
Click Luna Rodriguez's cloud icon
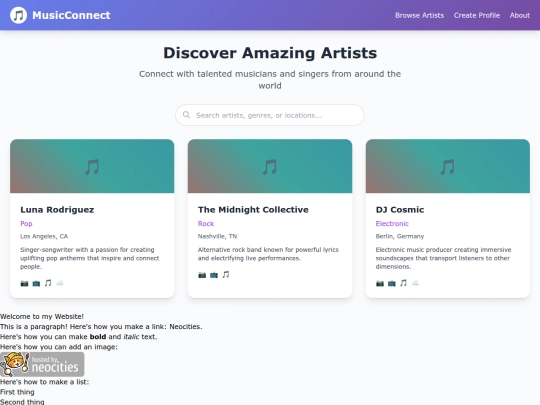tap(60, 283)
